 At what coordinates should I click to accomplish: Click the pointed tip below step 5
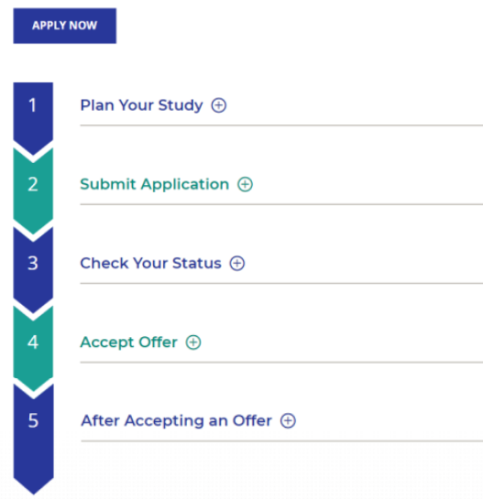point(33,487)
